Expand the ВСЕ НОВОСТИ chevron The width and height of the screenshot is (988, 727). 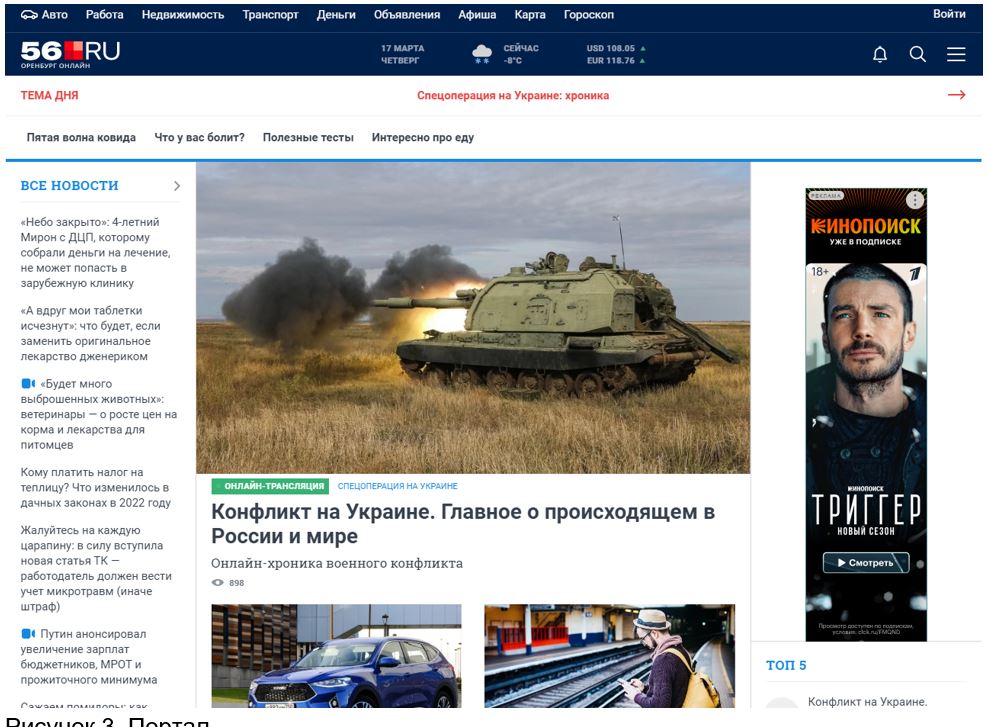tap(176, 185)
